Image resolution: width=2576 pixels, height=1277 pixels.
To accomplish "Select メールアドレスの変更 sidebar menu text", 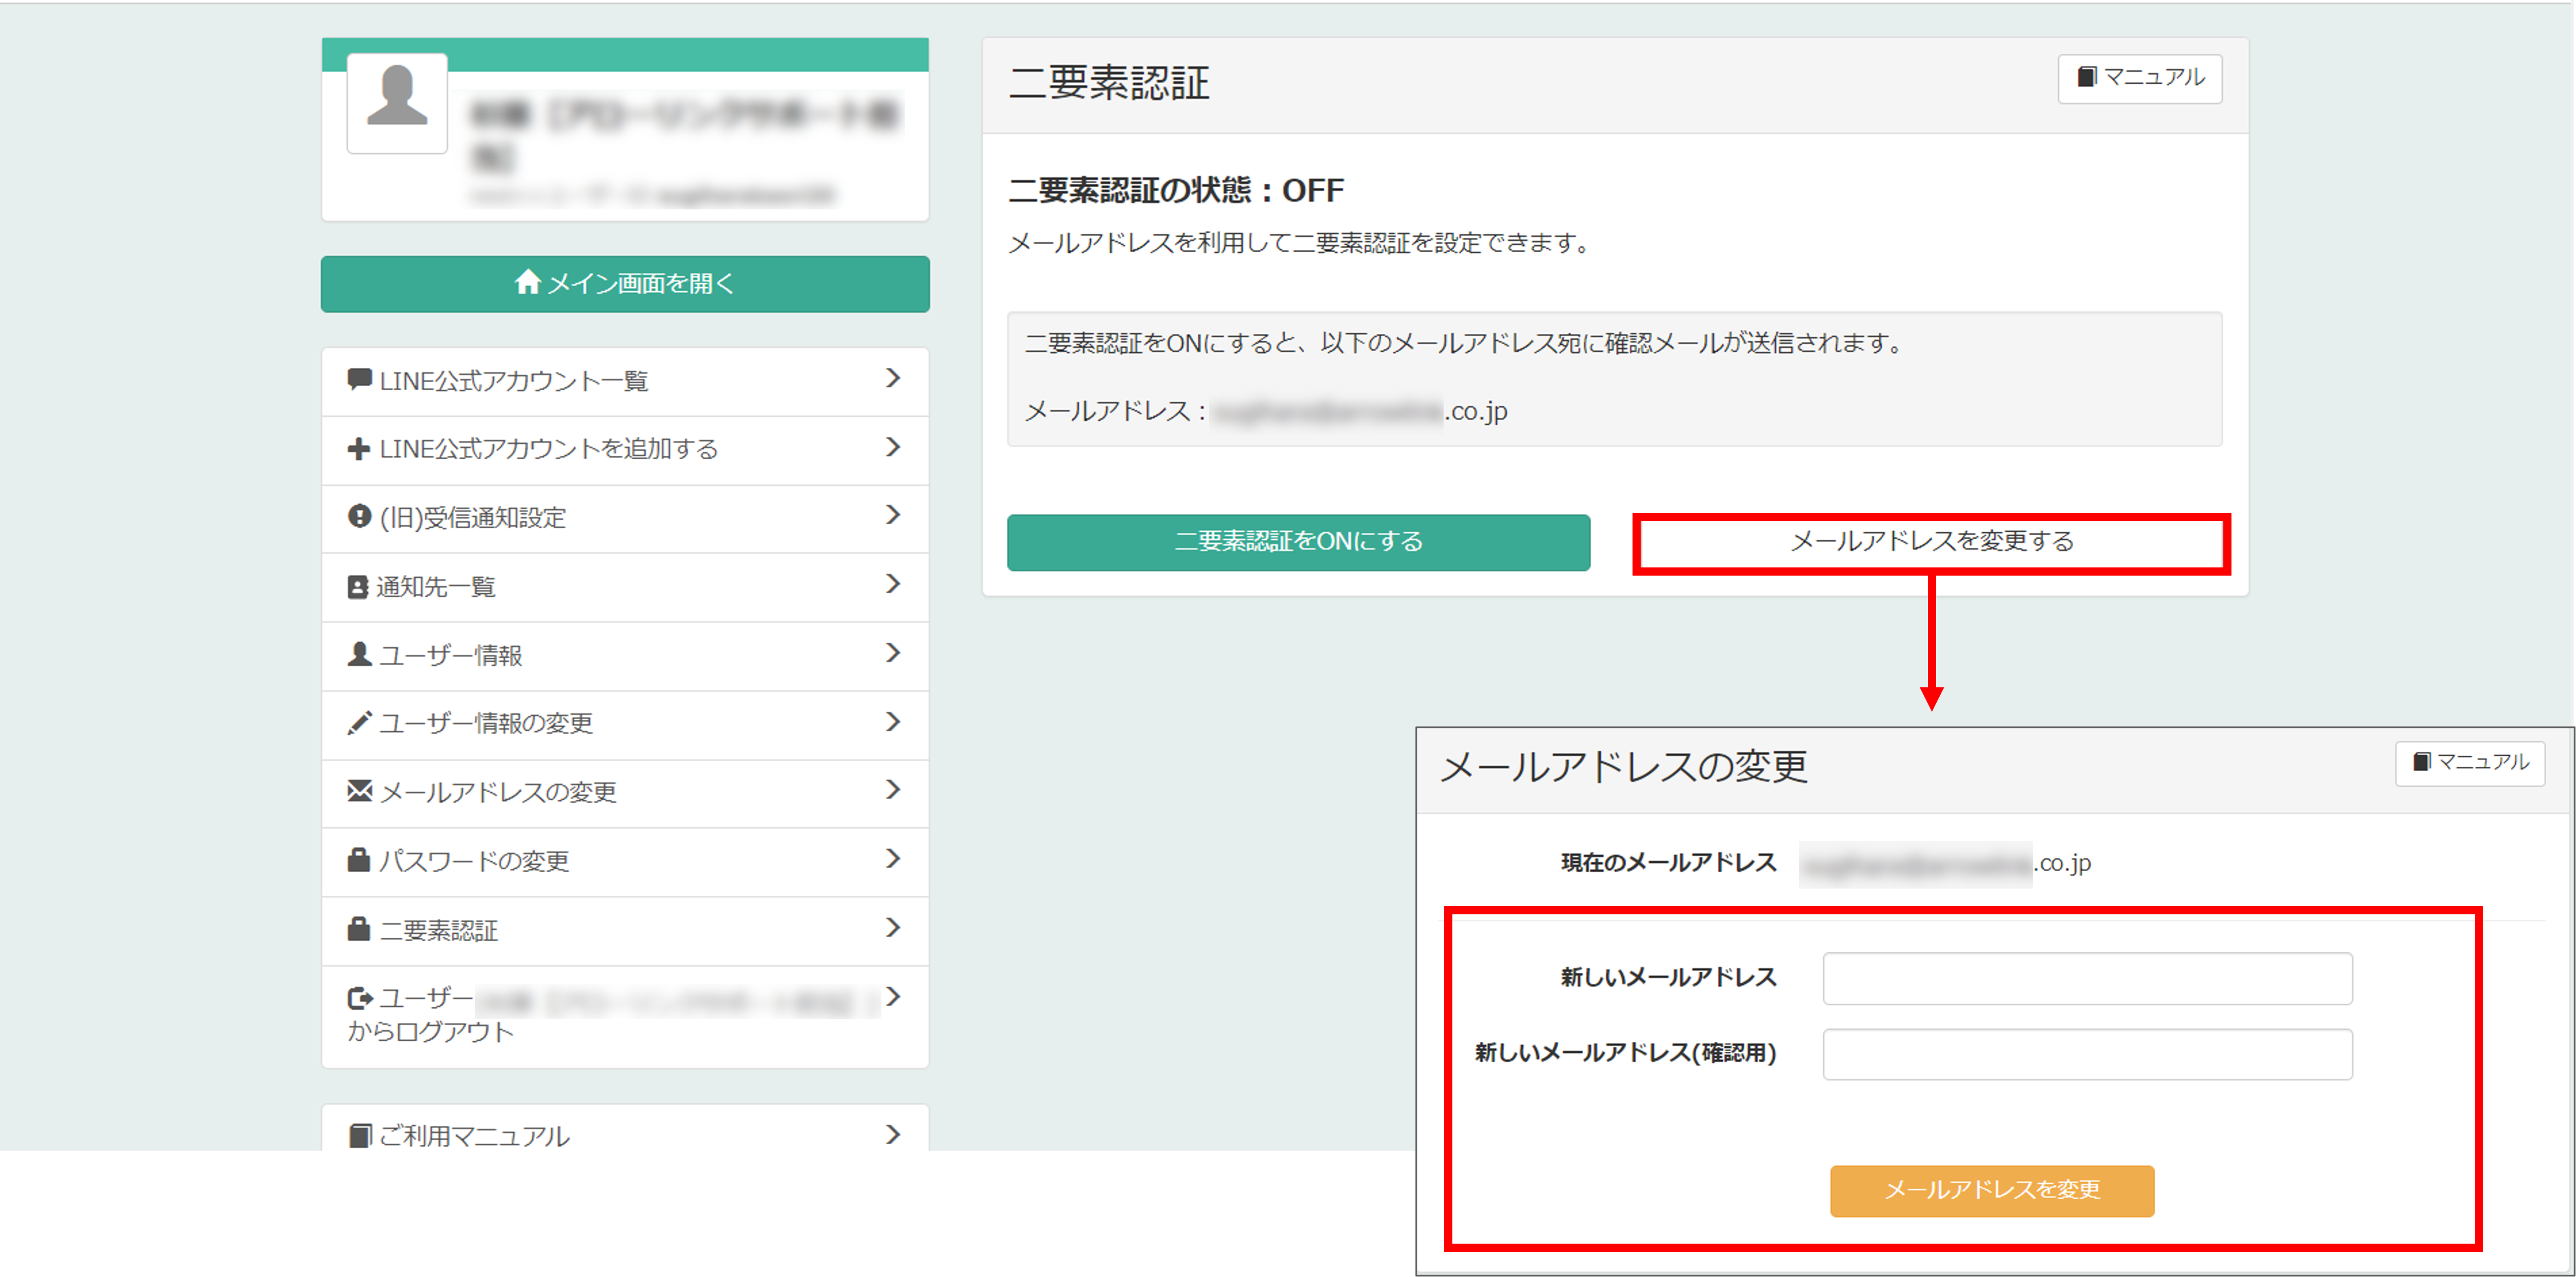I will (x=498, y=793).
